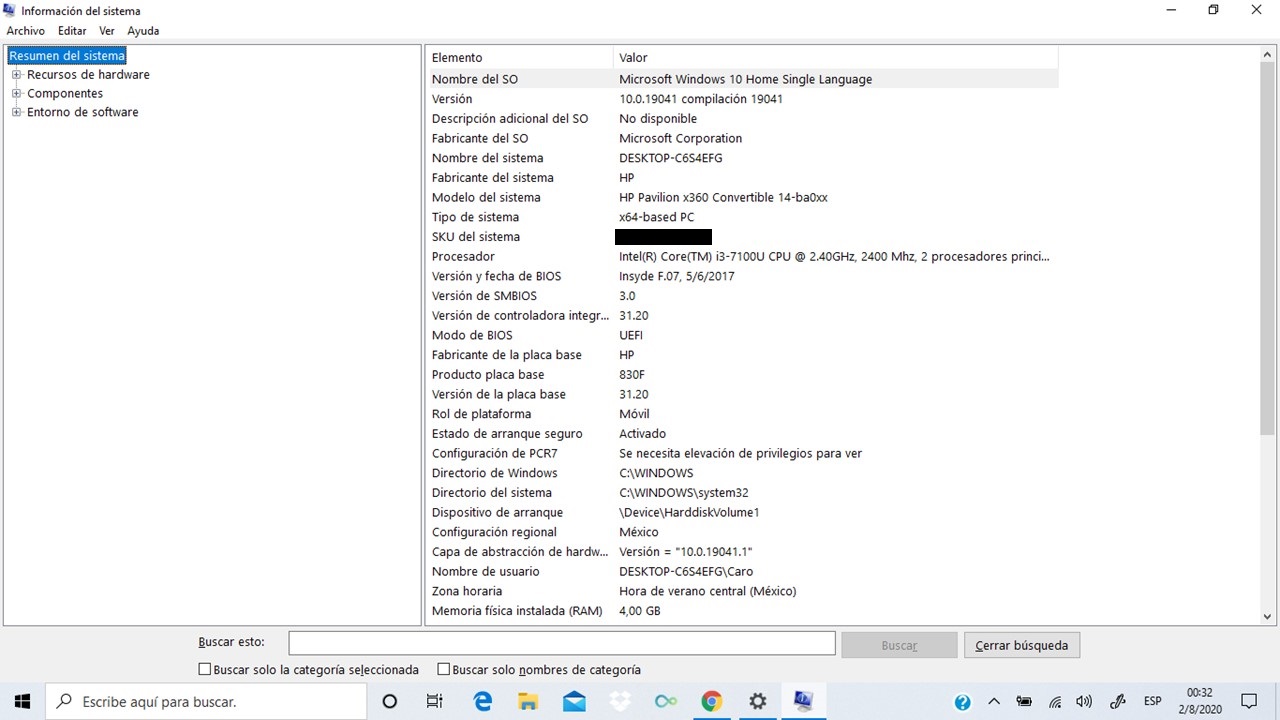Open the Ayuda menu
1280x720 pixels.
(143, 31)
